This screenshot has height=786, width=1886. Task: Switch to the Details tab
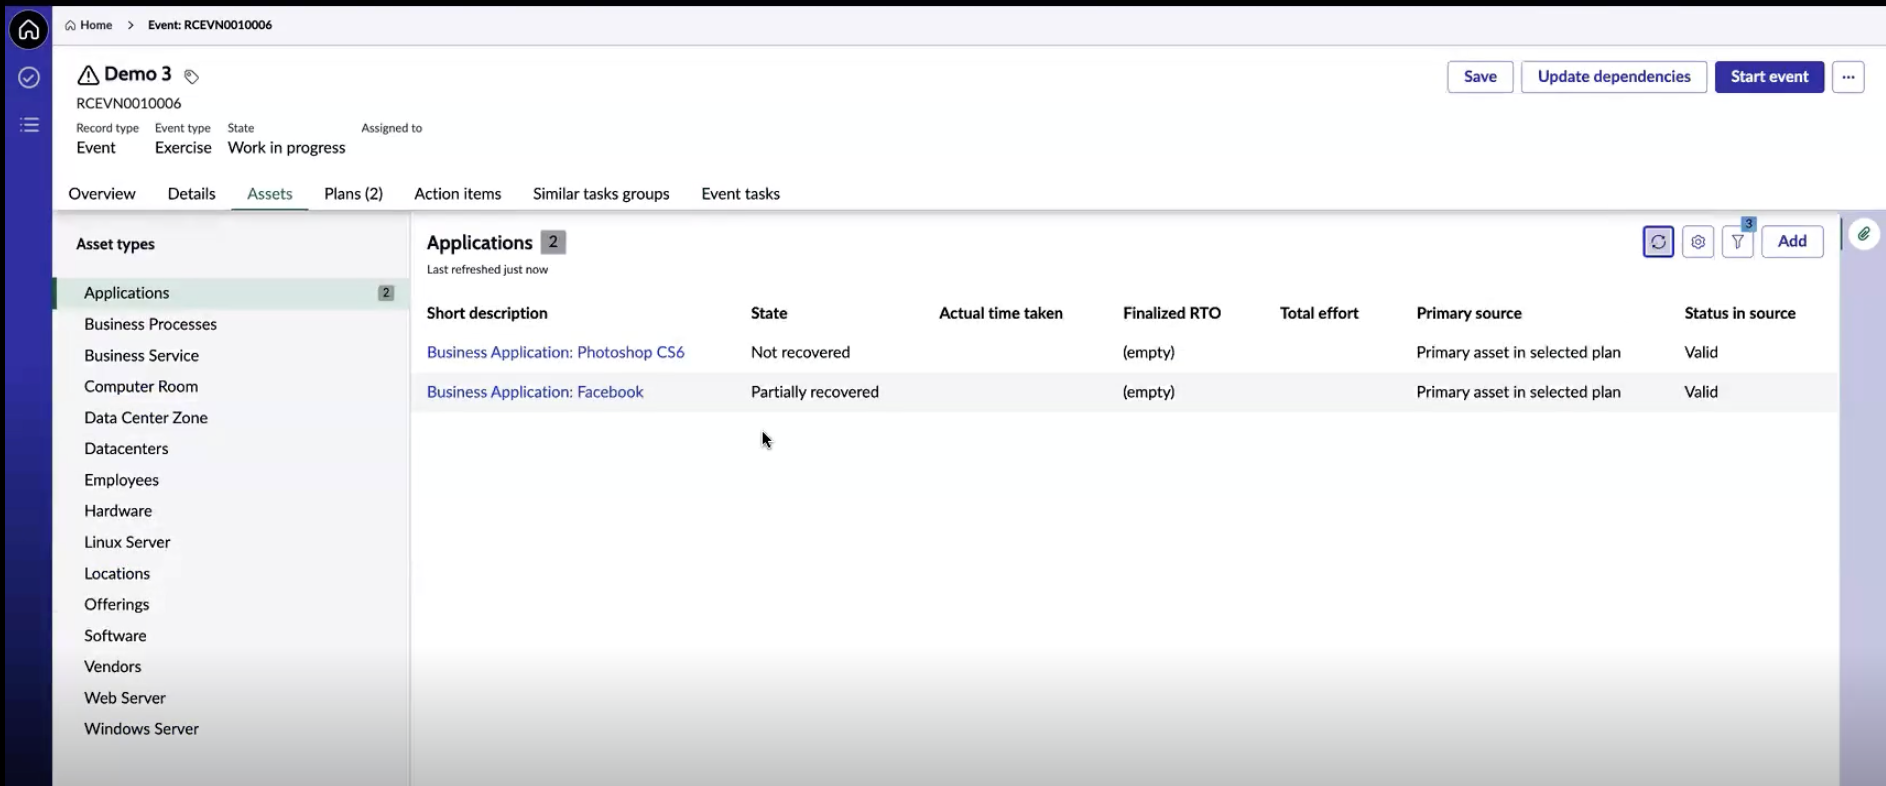tap(191, 194)
